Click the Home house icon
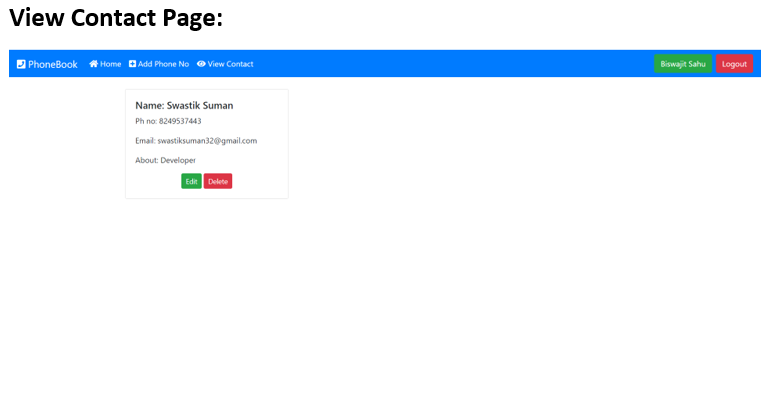Viewport: 767px width, 417px height. [93, 64]
